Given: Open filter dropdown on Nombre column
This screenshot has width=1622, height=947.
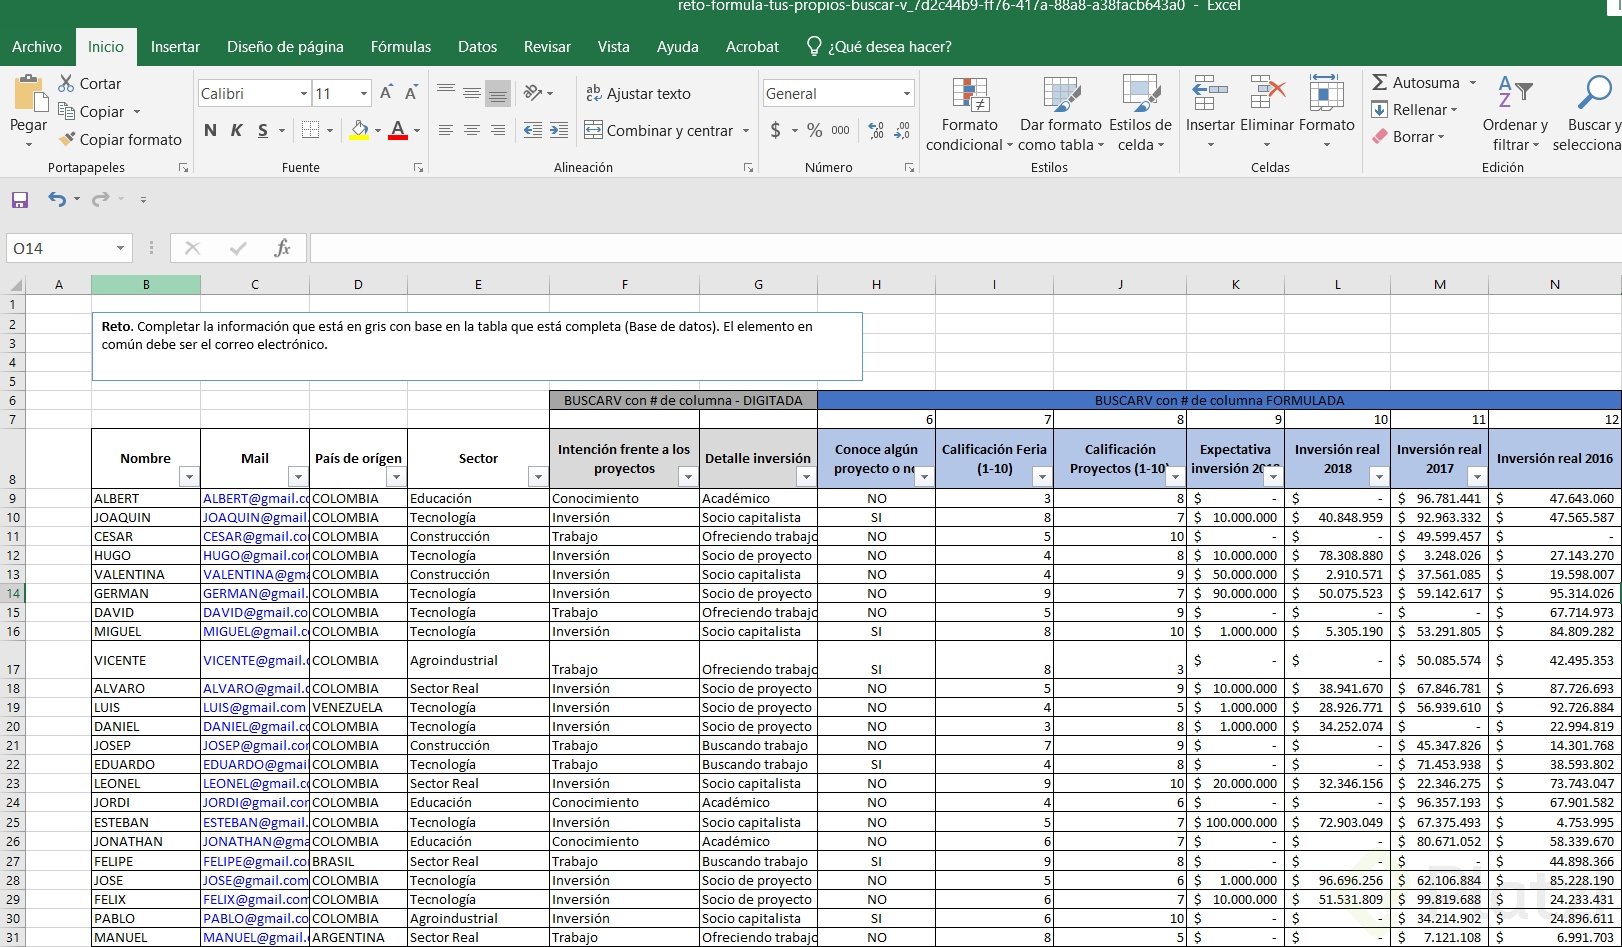Looking at the screenshot, I should coord(188,477).
